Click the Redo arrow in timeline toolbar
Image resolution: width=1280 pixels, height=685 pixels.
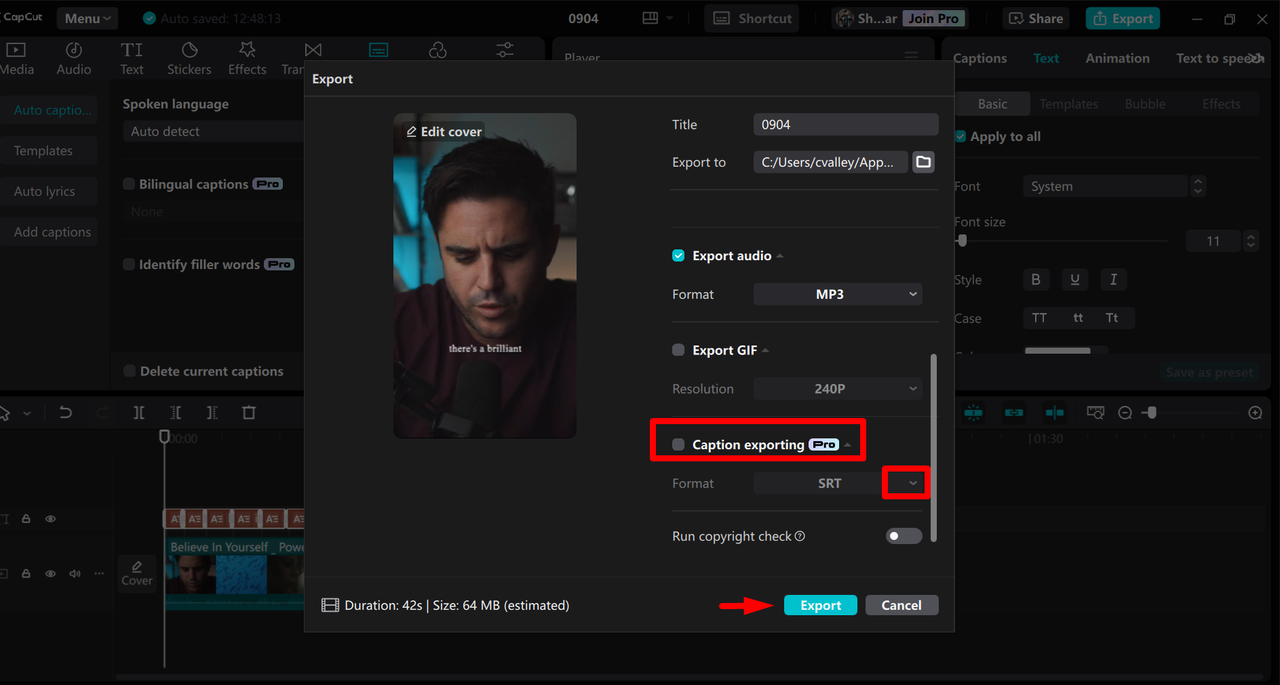pos(102,412)
